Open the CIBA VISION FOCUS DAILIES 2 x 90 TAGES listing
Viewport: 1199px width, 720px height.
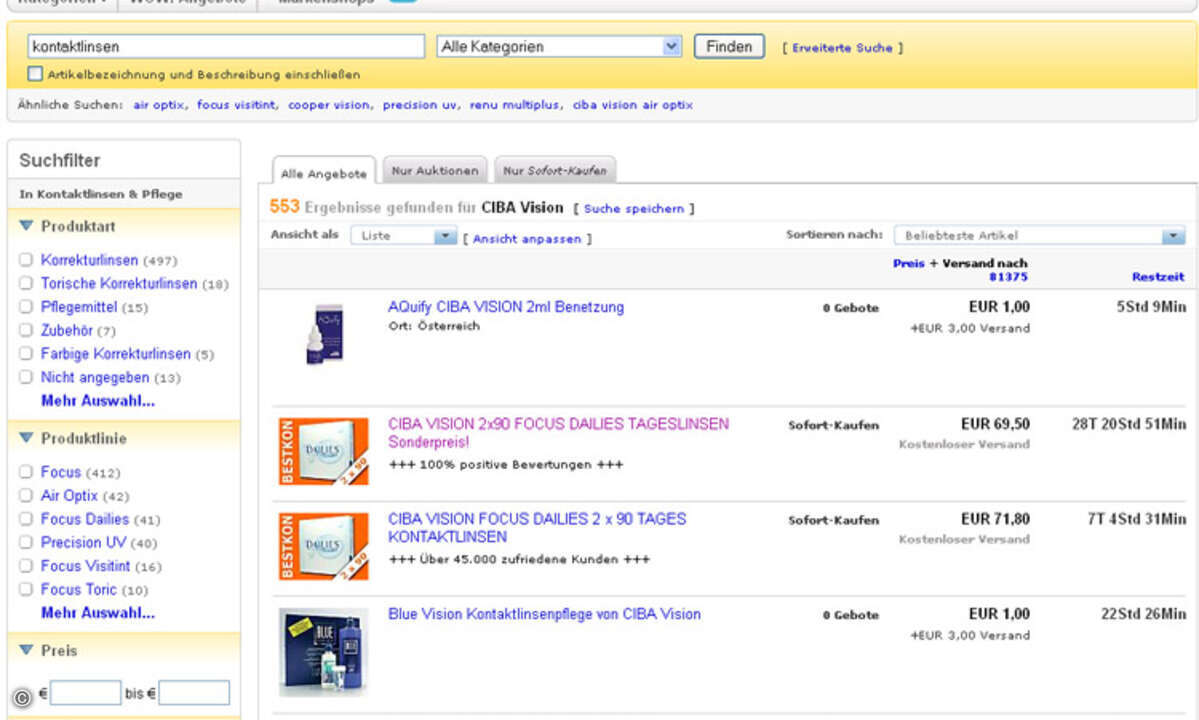click(537, 527)
